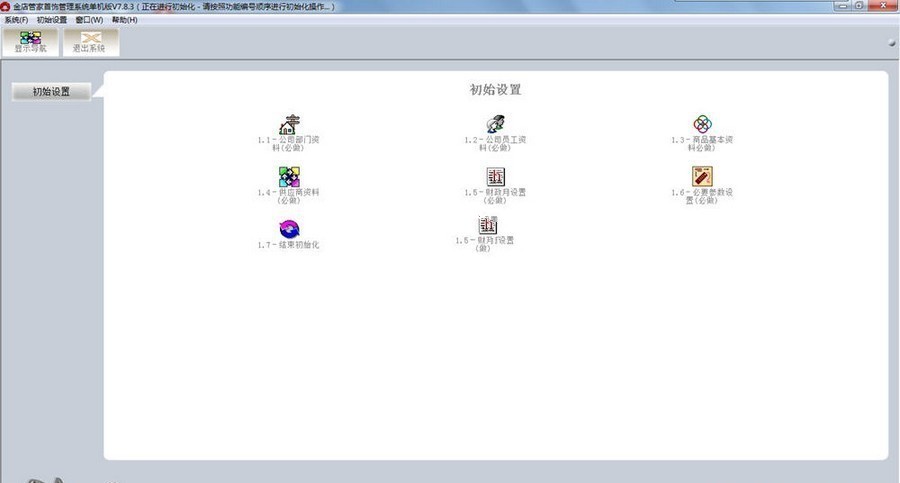Viewport: 900px width, 483px height.
Task: Minimize the application window
Action: [x=843, y=5]
